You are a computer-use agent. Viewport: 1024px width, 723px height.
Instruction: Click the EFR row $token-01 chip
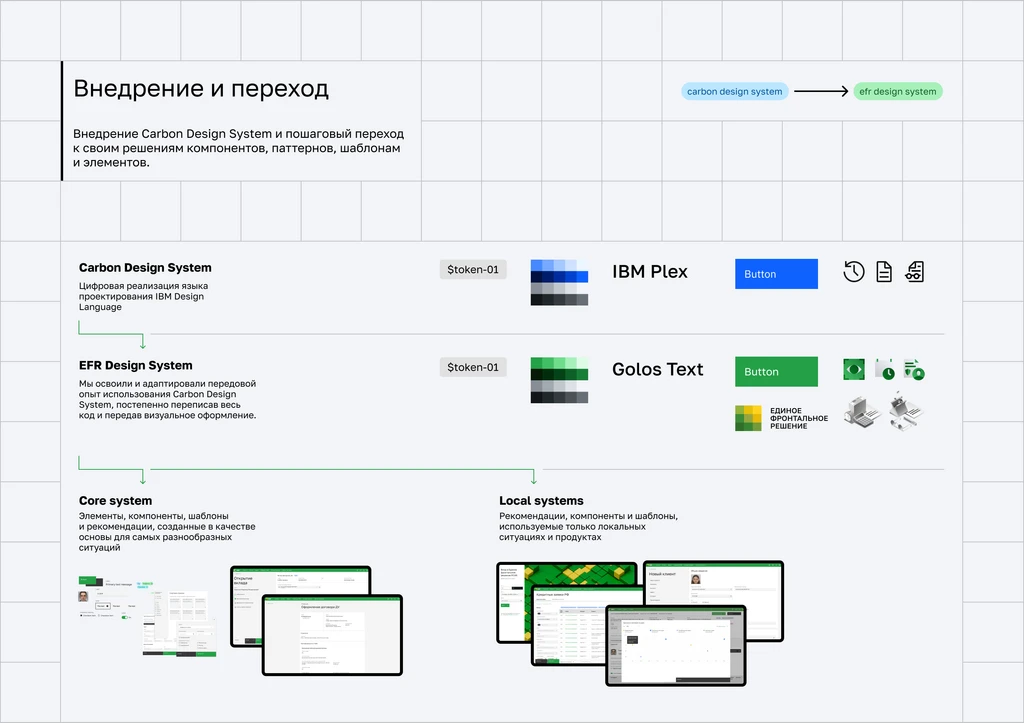pyautogui.click(x=473, y=367)
